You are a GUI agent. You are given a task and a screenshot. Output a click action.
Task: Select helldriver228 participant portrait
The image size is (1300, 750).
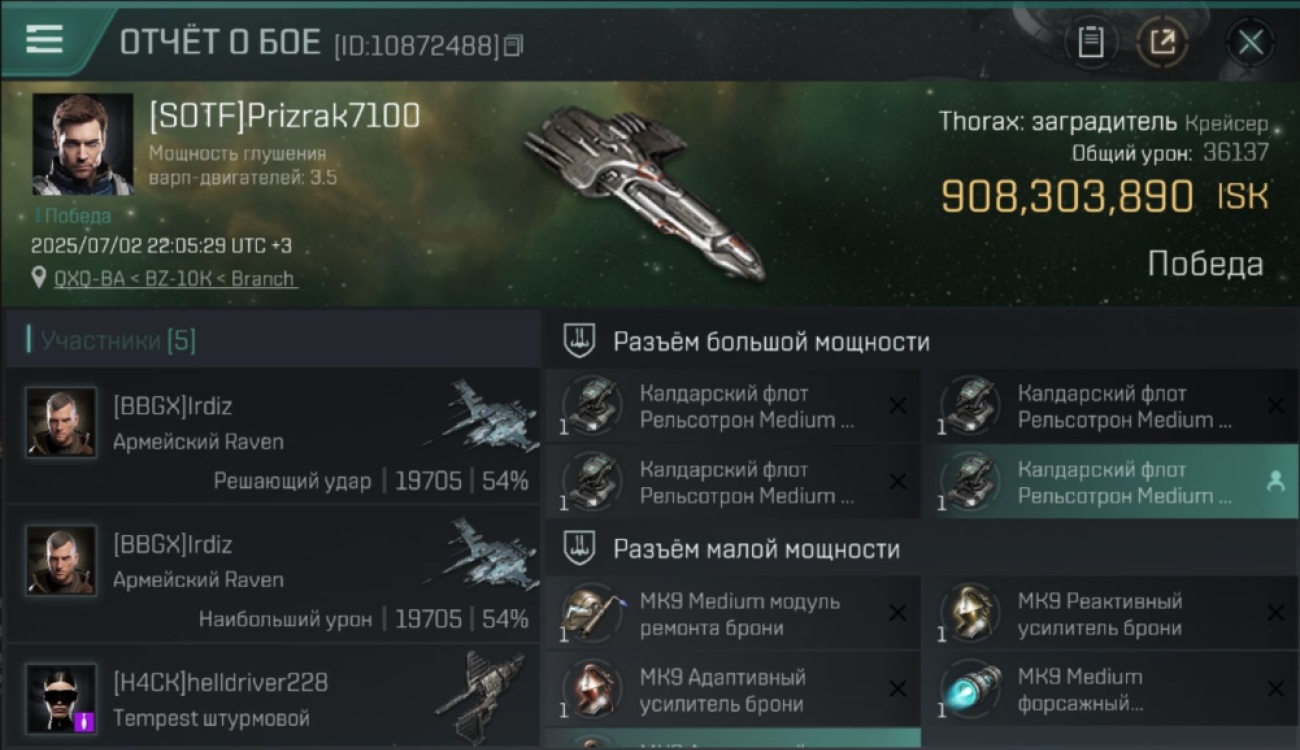click(x=61, y=699)
